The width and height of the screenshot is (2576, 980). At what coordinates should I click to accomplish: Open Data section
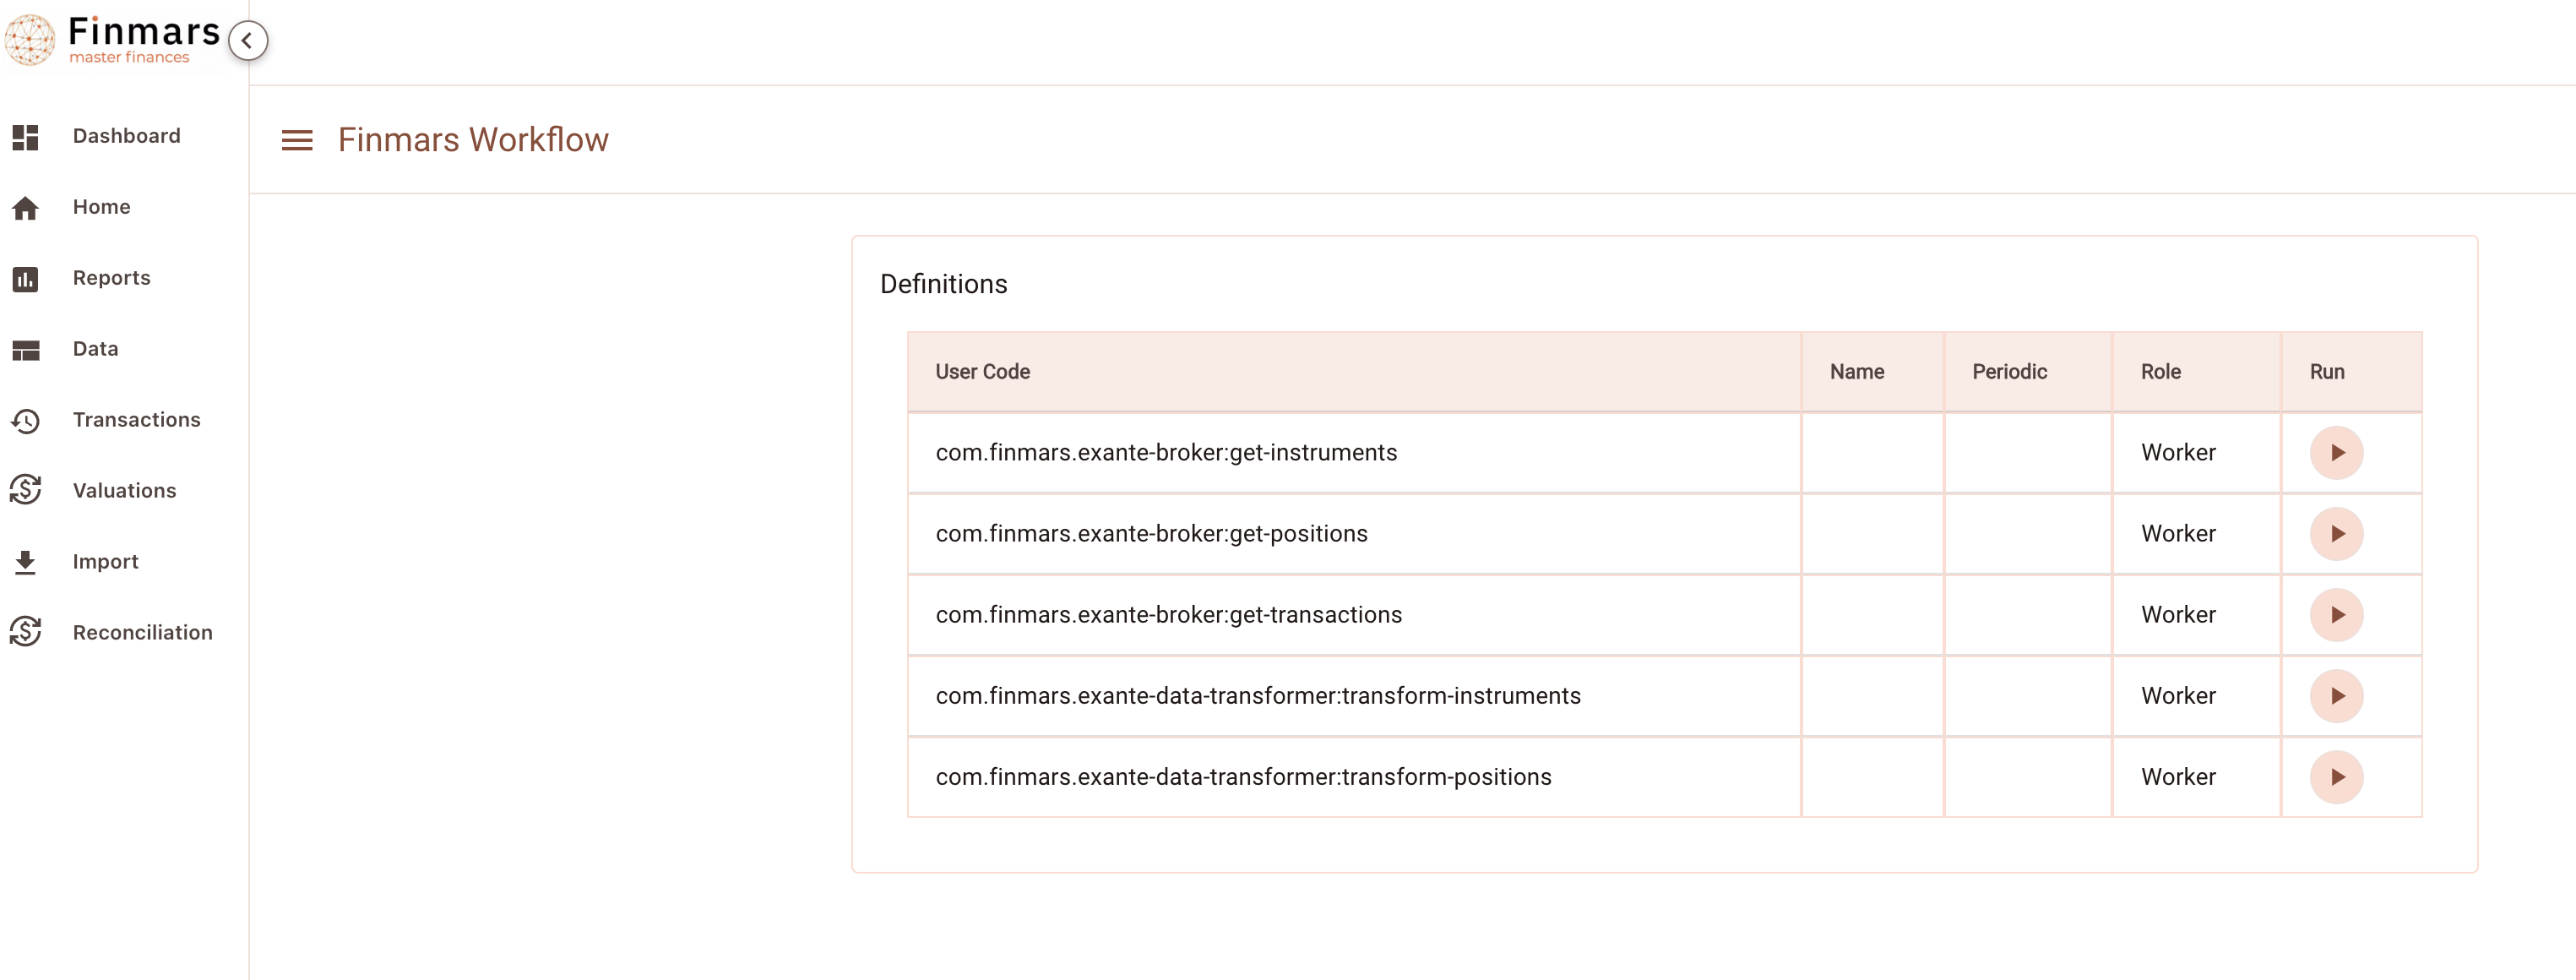95,349
